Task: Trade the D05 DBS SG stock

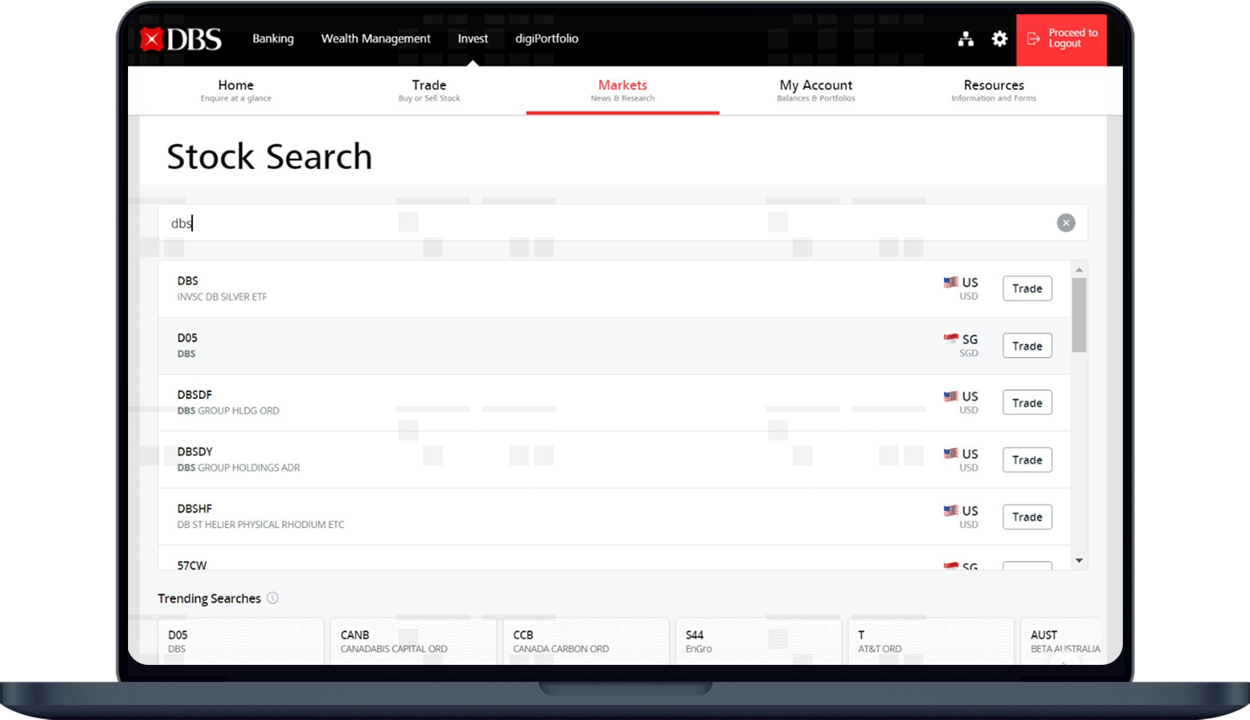Action: (1027, 346)
